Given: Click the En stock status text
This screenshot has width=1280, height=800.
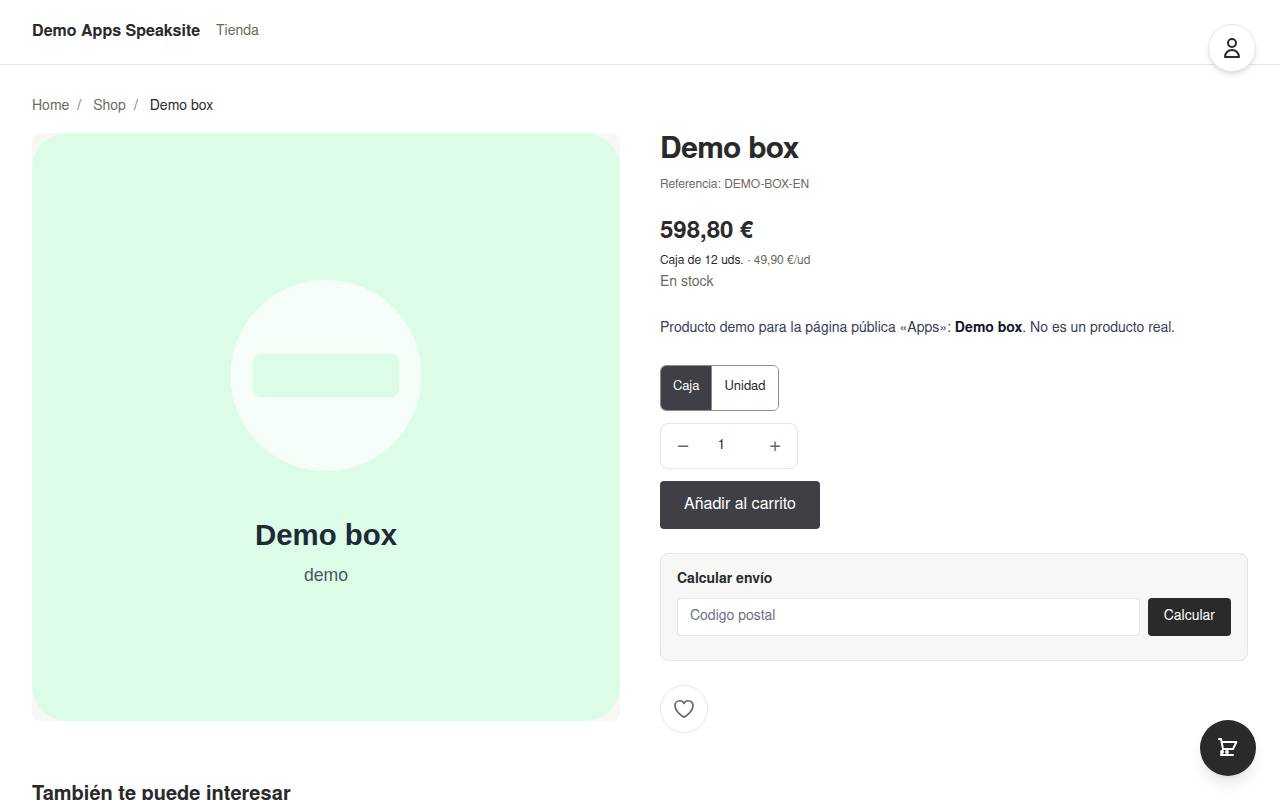Looking at the screenshot, I should 687,281.
